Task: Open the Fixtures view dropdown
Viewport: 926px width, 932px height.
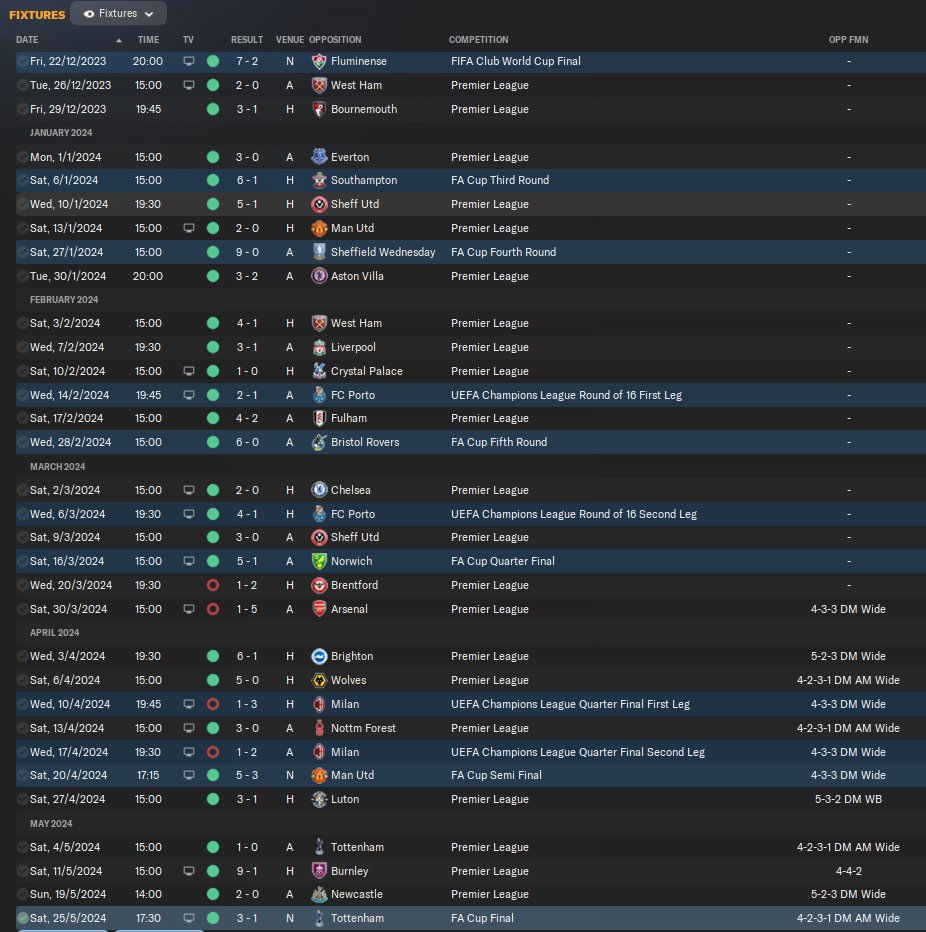Action: pos(118,13)
